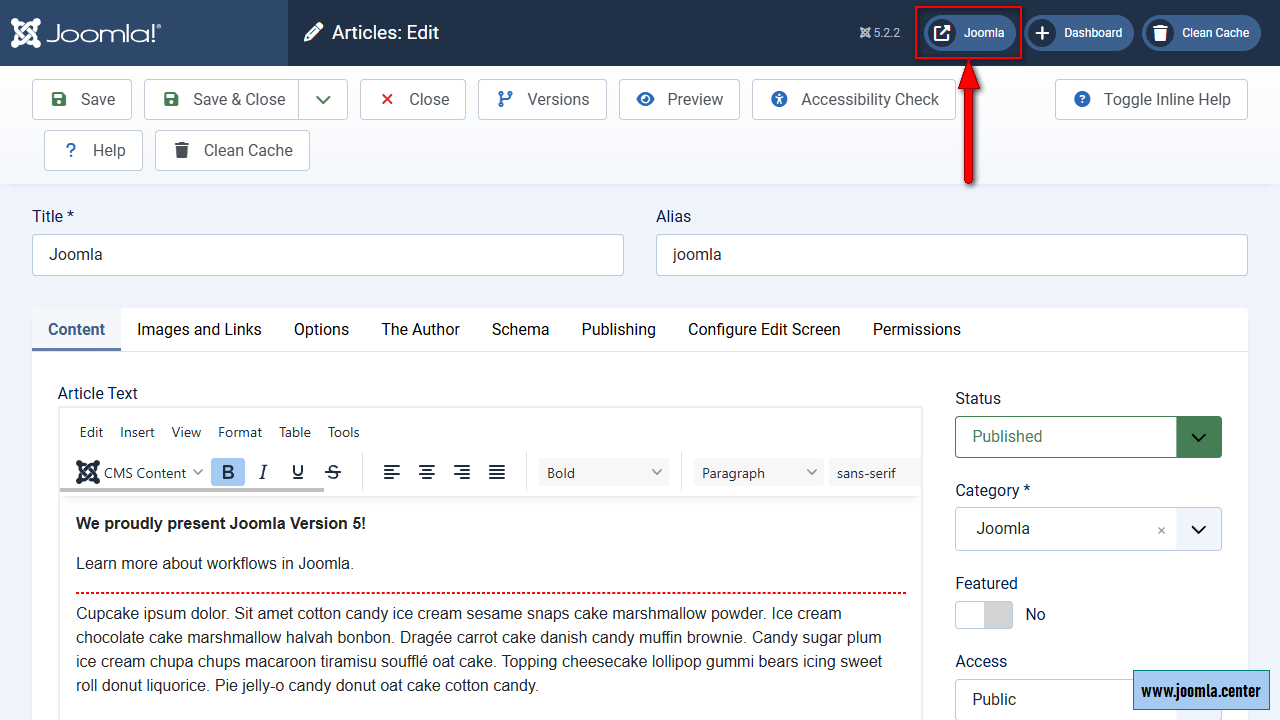Image resolution: width=1280 pixels, height=720 pixels.
Task: Open Configure Edit Screen tab
Action: click(764, 329)
